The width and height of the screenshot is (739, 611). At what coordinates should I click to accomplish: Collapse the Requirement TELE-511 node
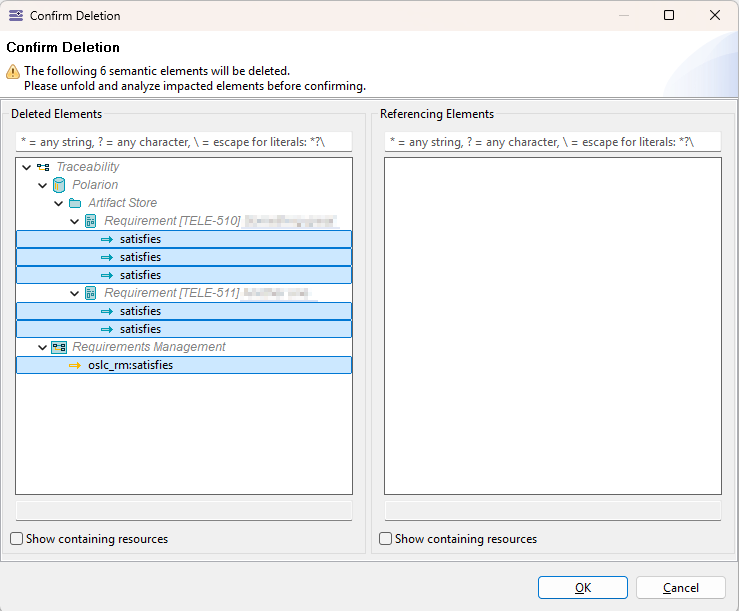pos(74,293)
